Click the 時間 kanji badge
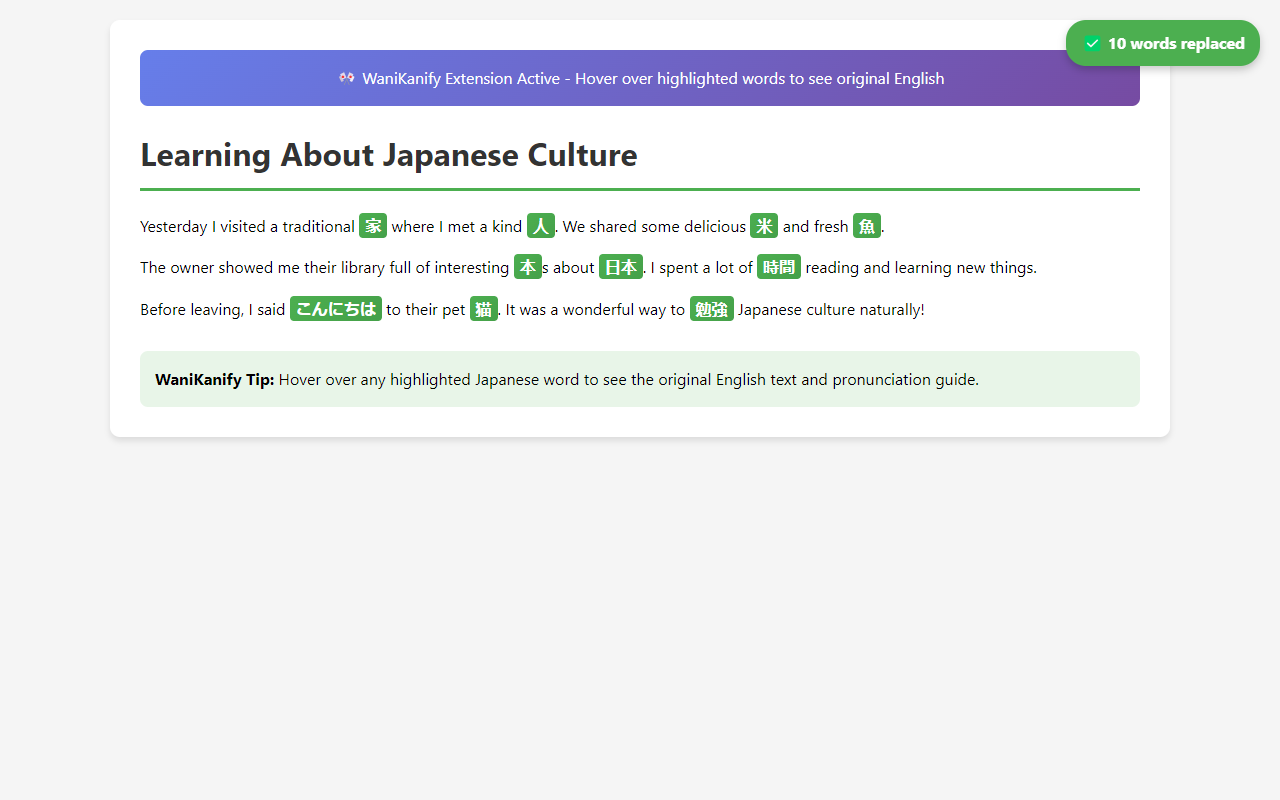This screenshot has height=800, width=1280. (779, 267)
